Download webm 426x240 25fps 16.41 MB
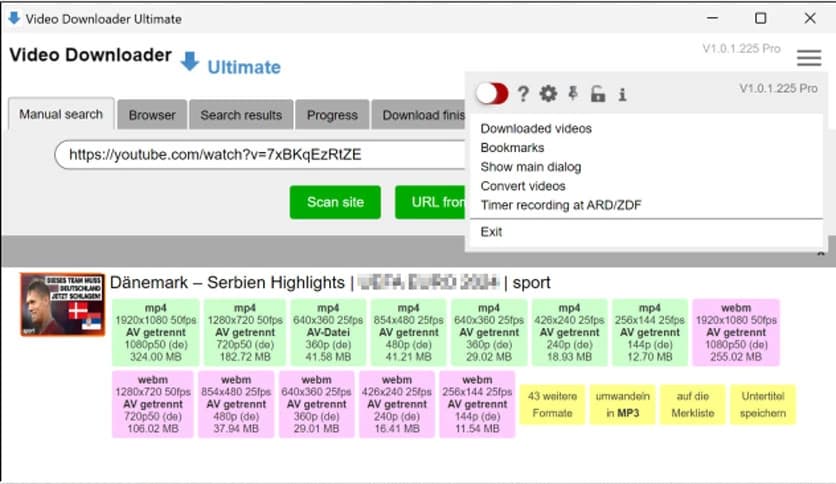The image size is (836, 484). click(x=397, y=404)
